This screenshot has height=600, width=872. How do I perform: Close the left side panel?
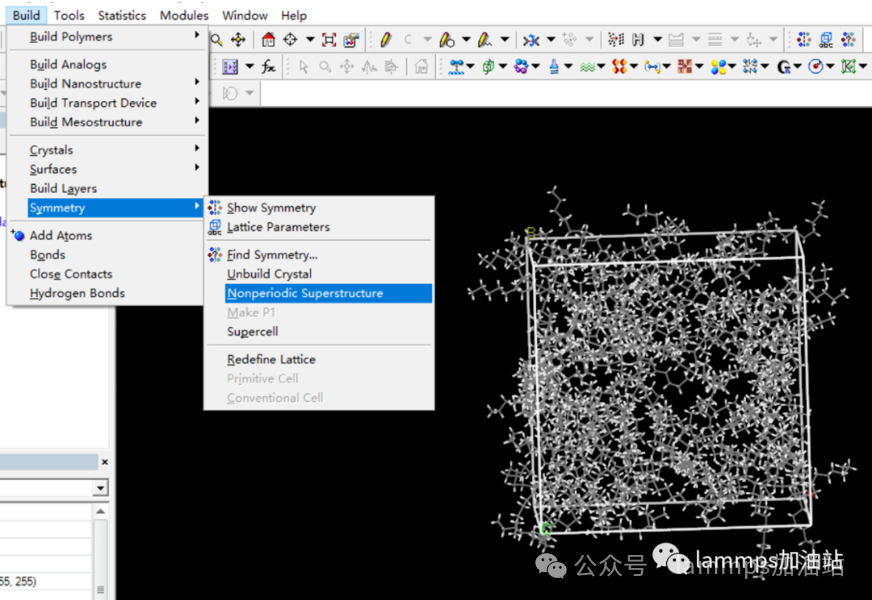(x=105, y=462)
